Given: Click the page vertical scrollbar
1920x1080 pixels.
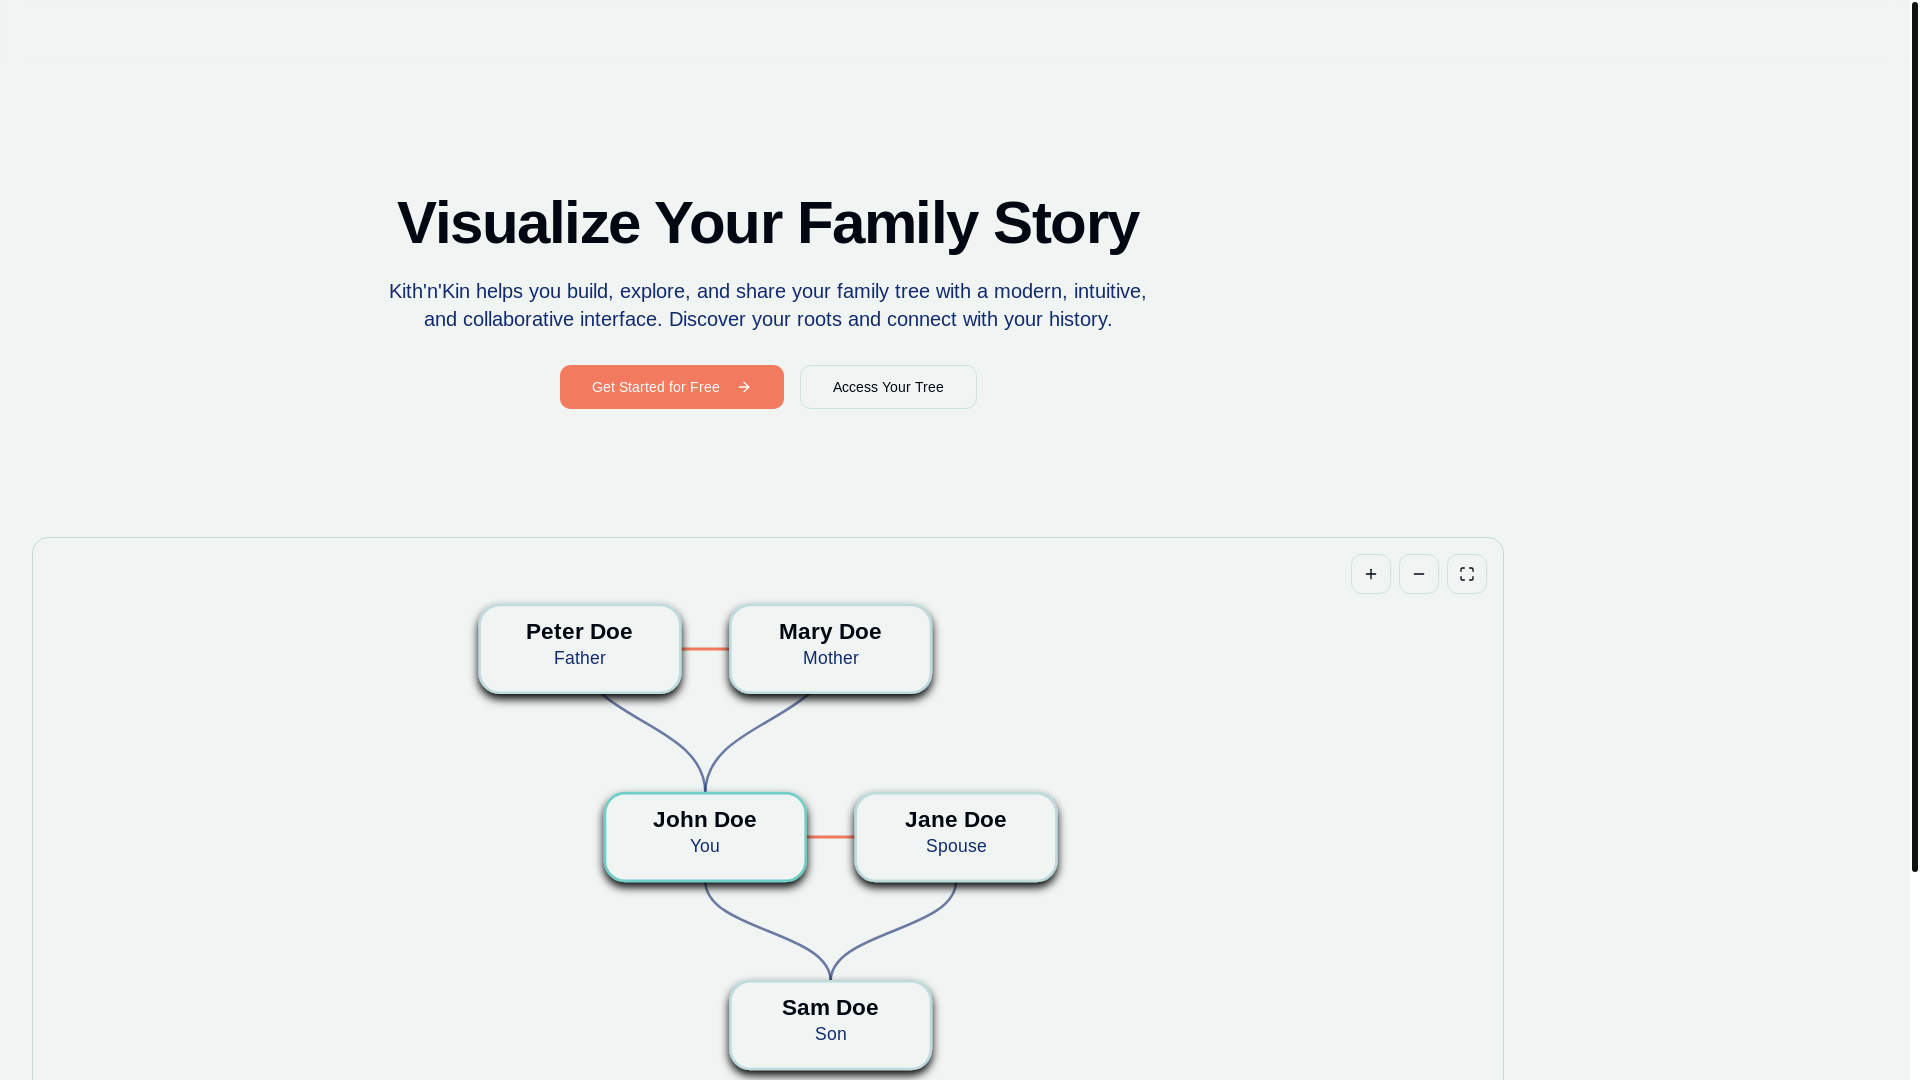Looking at the screenshot, I should click(x=1914, y=436).
